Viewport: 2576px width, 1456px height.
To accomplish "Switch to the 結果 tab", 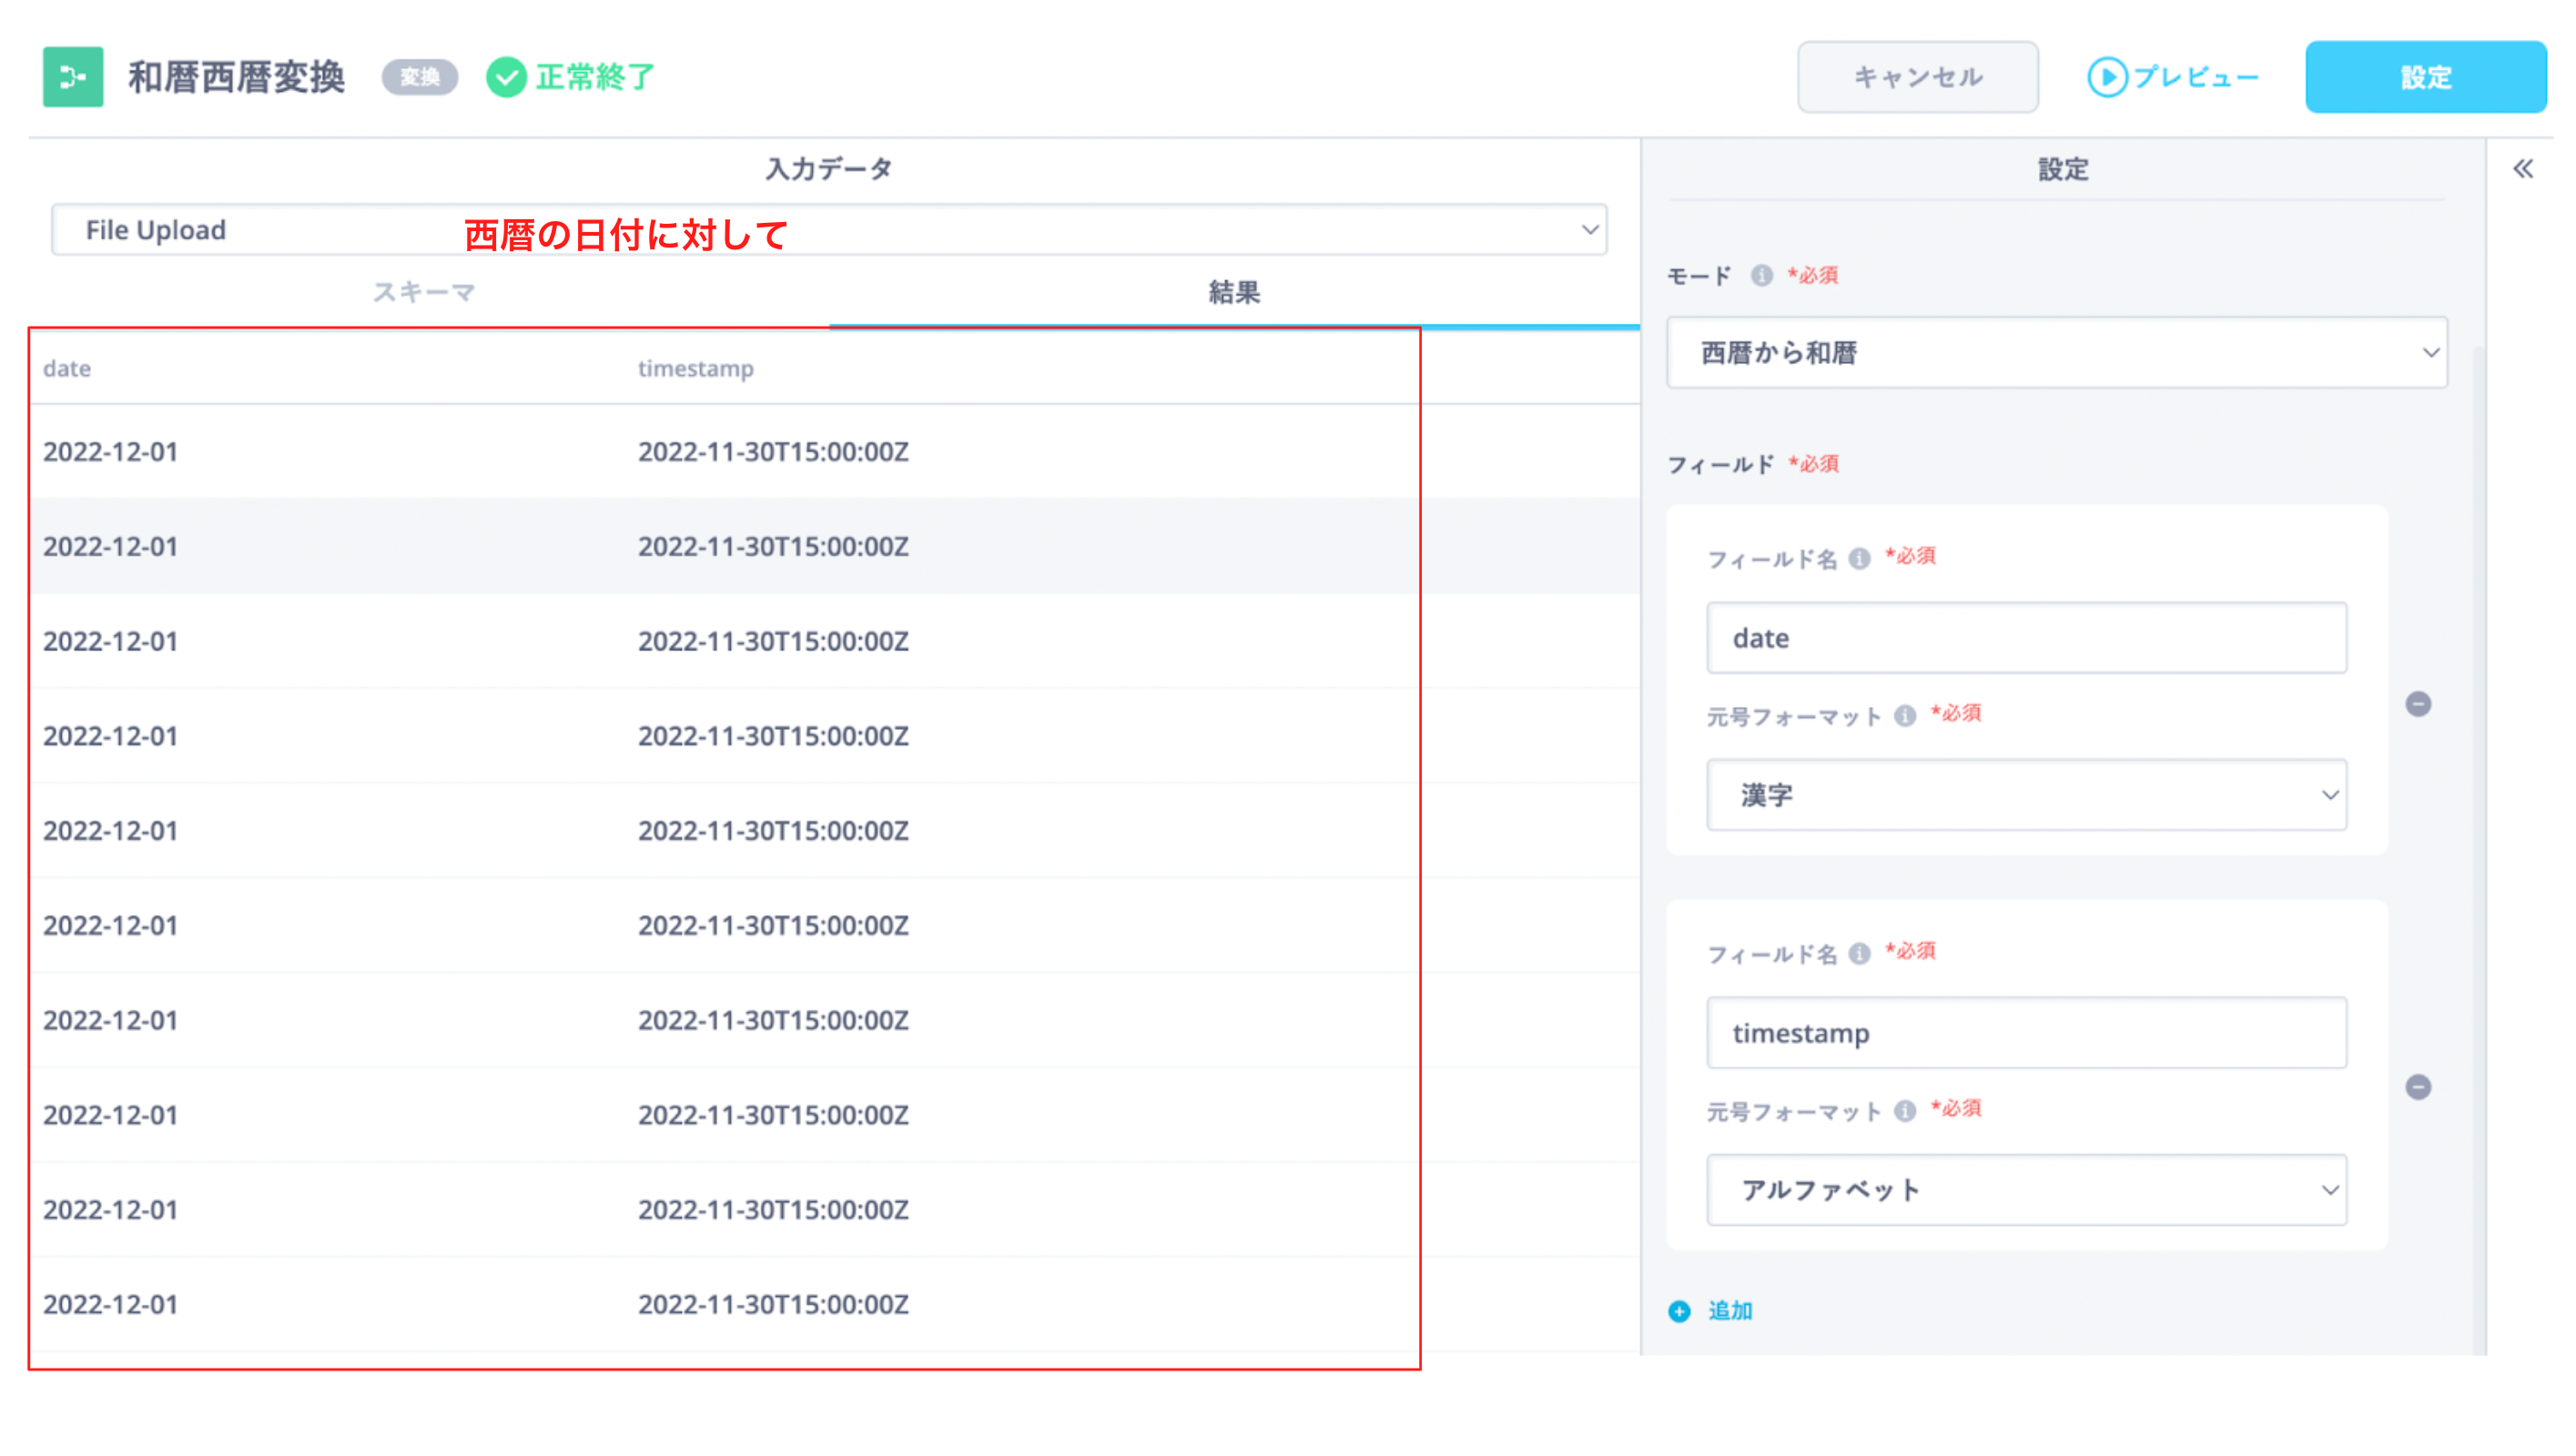I will tap(1234, 292).
